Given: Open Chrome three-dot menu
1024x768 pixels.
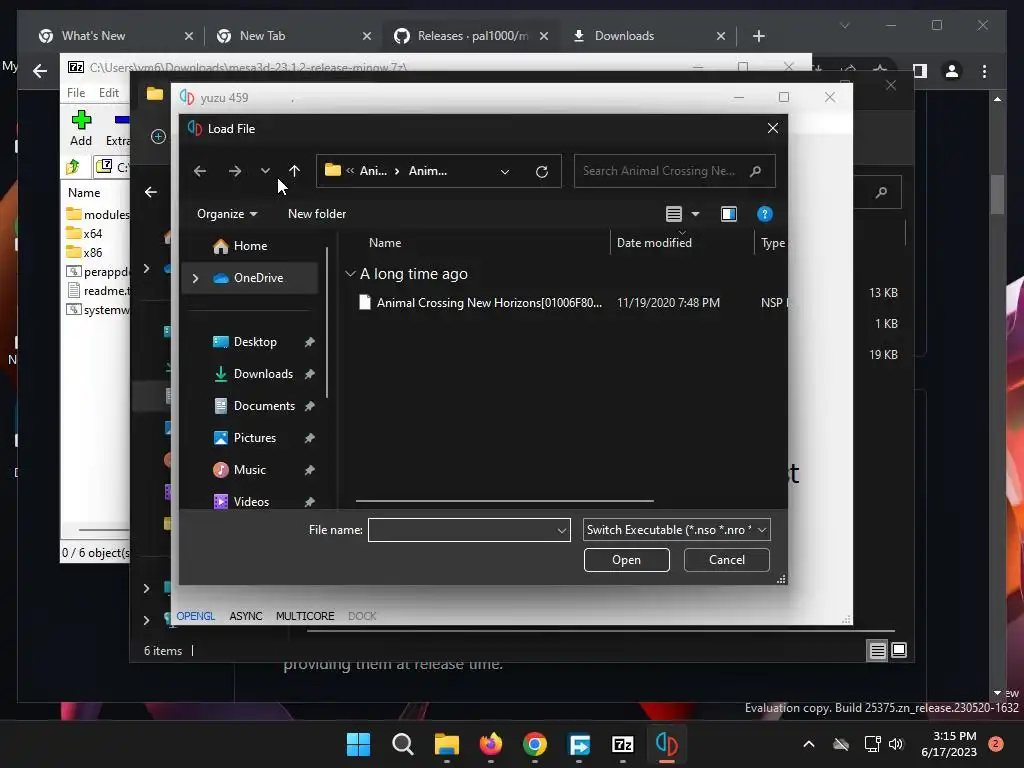Looking at the screenshot, I should pyautogui.click(x=984, y=71).
